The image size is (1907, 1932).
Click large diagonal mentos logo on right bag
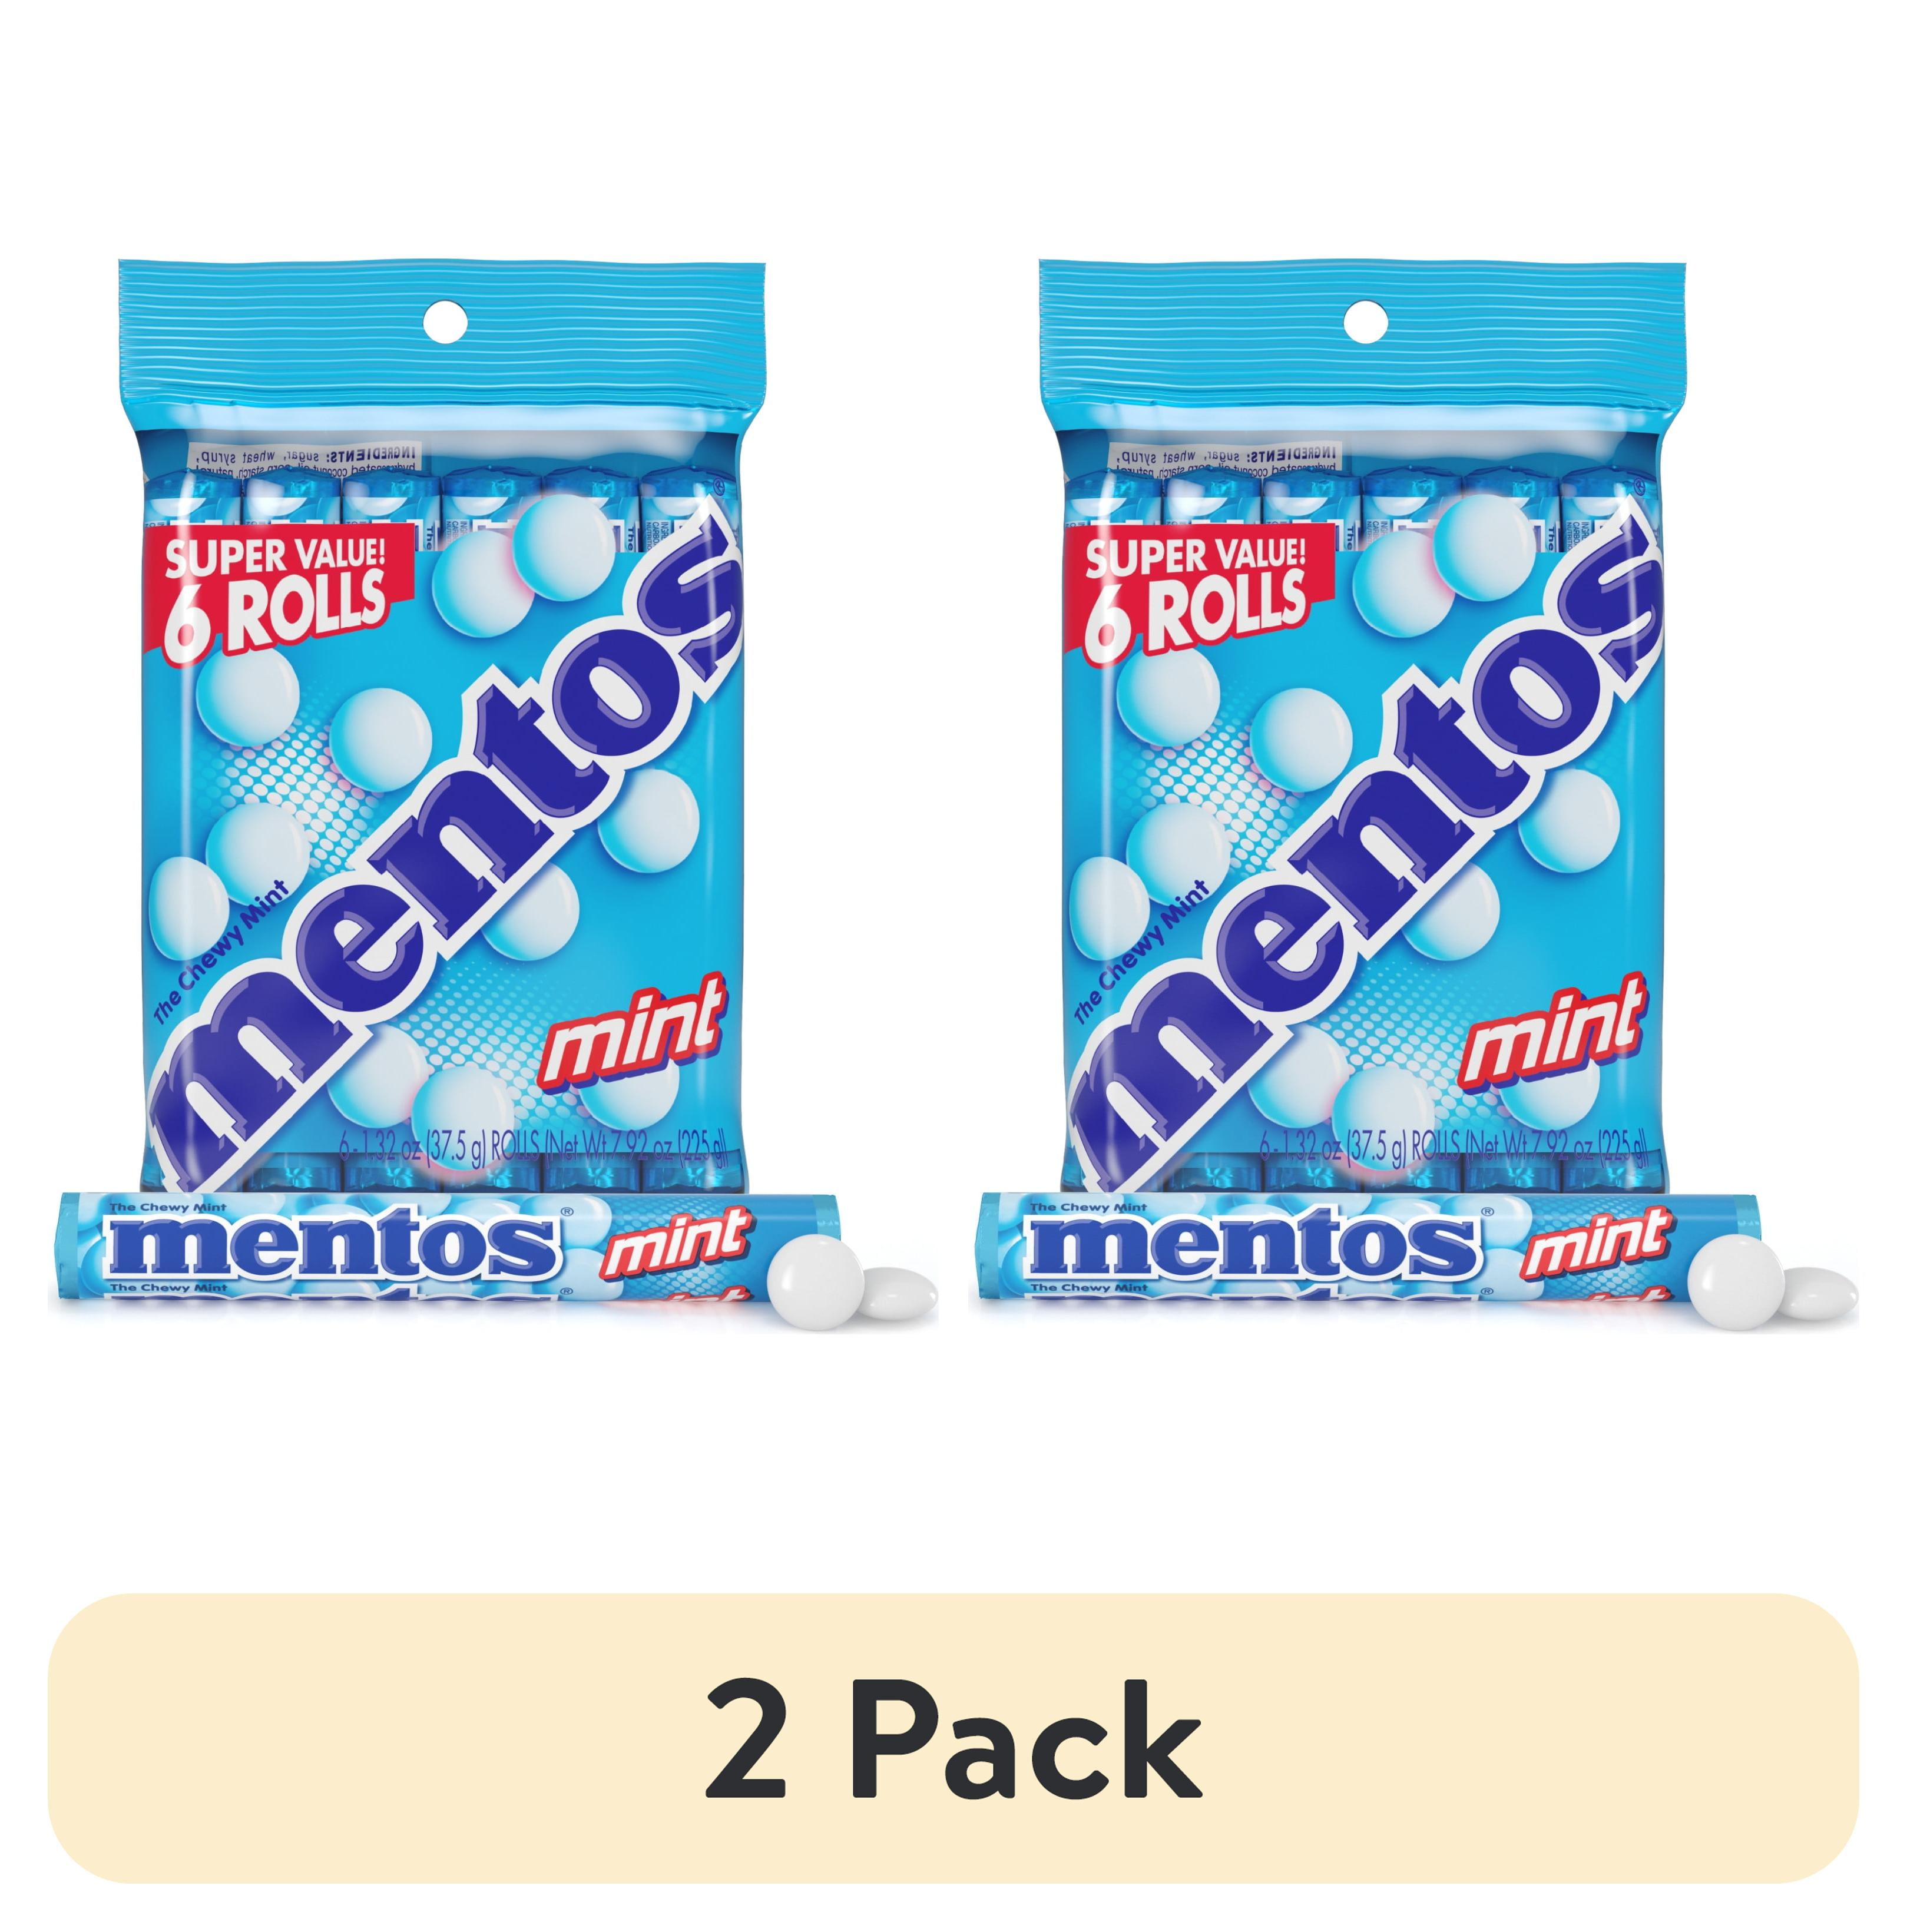pyautogui.click(x=1365, y=850)
